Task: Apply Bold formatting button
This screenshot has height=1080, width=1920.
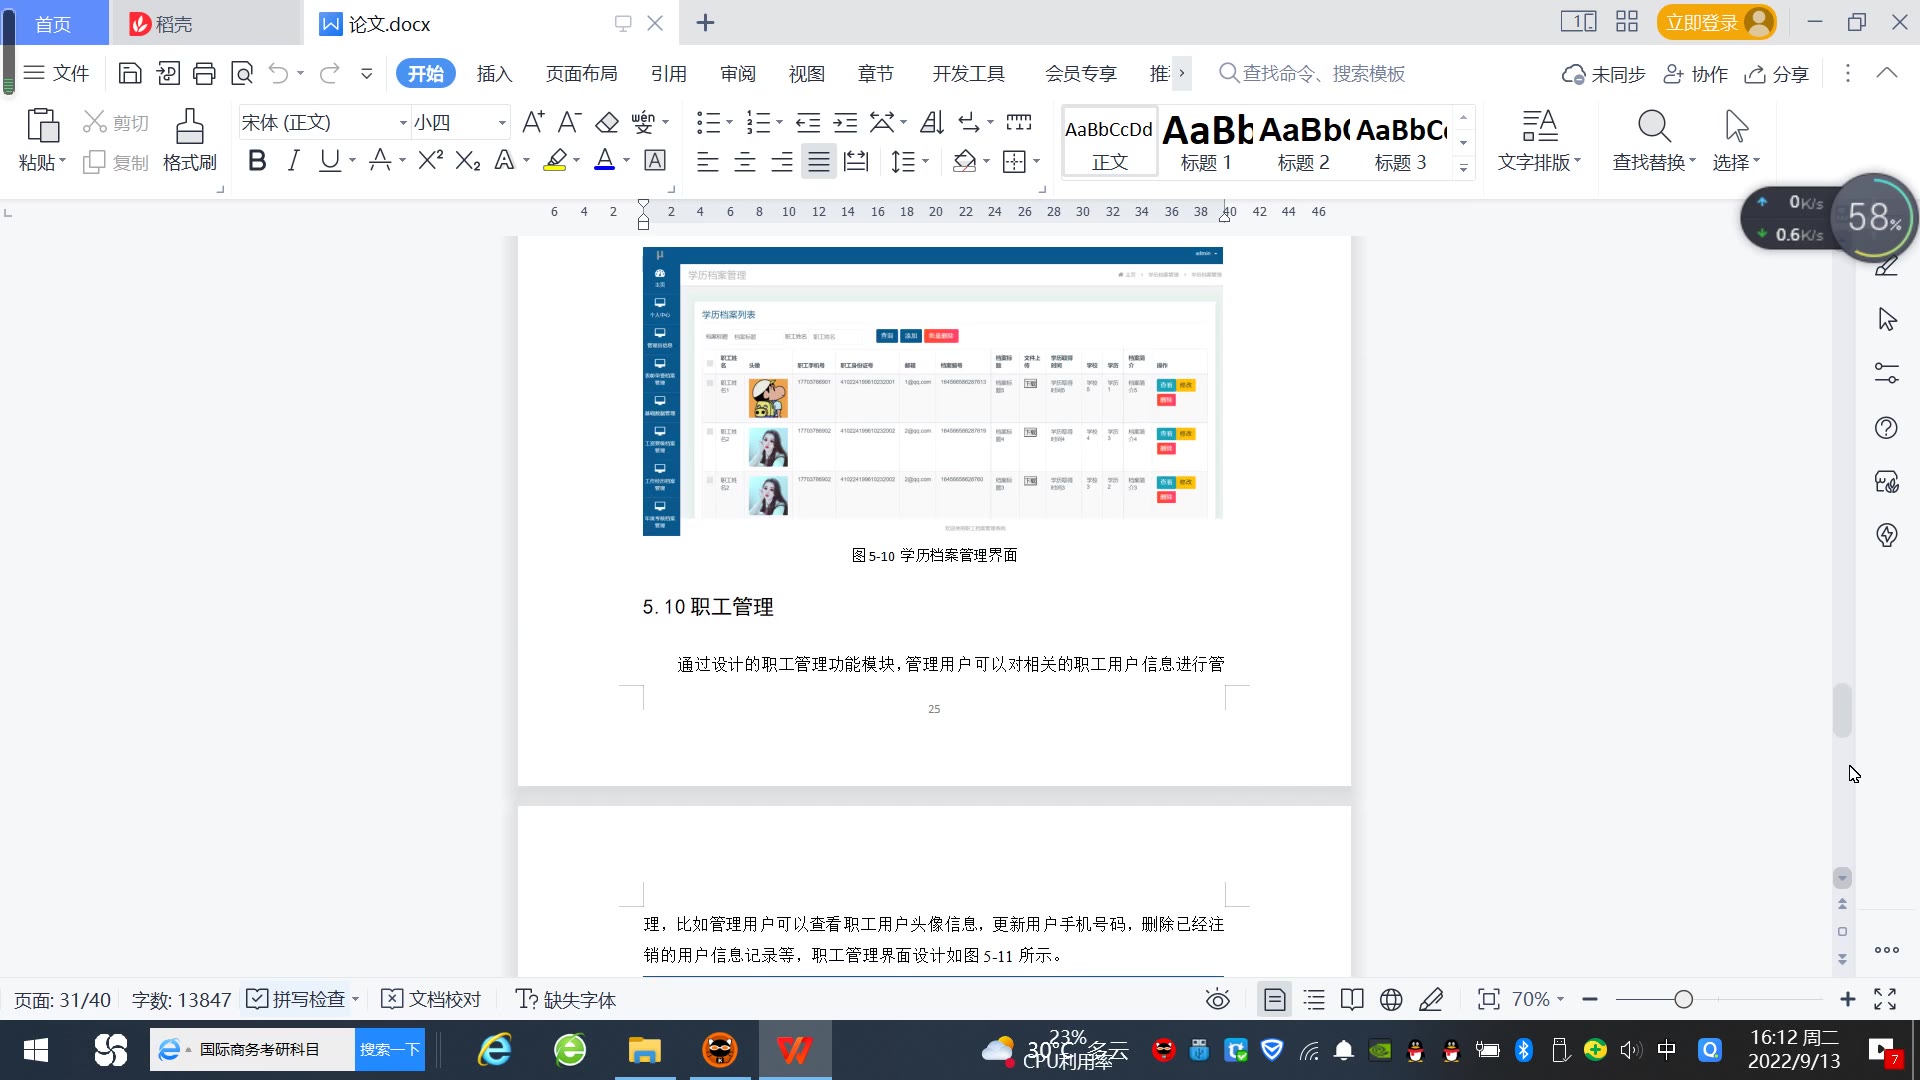Action: 257,161
